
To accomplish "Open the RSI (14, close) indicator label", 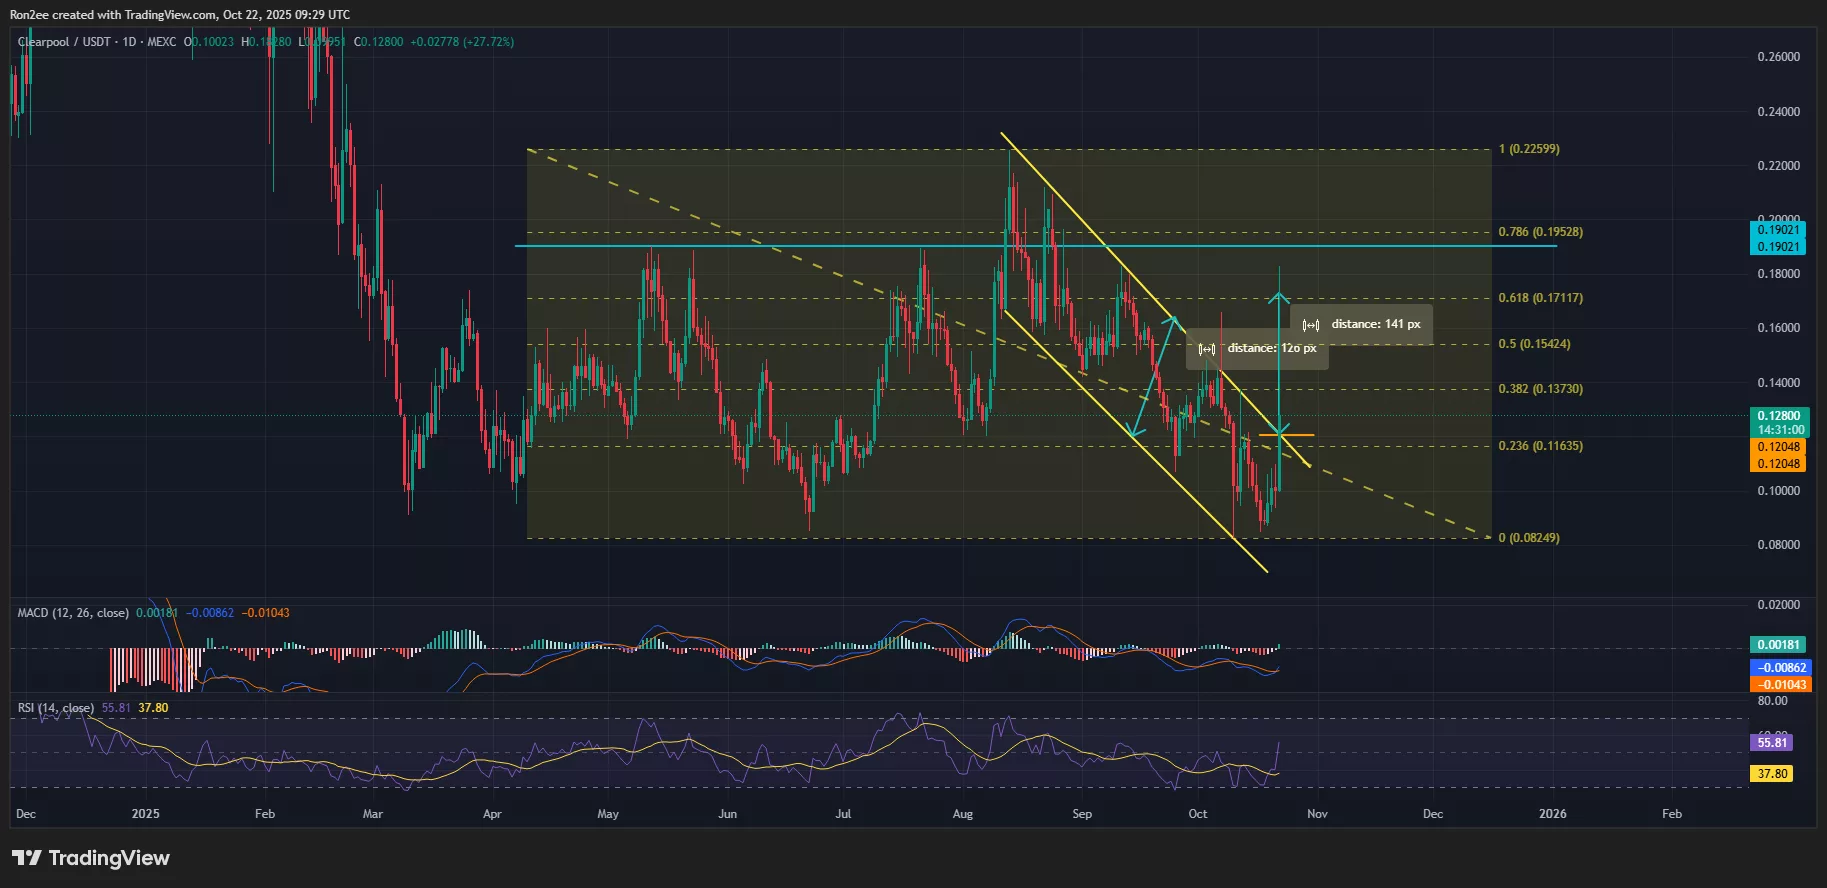I will point(56,708).
